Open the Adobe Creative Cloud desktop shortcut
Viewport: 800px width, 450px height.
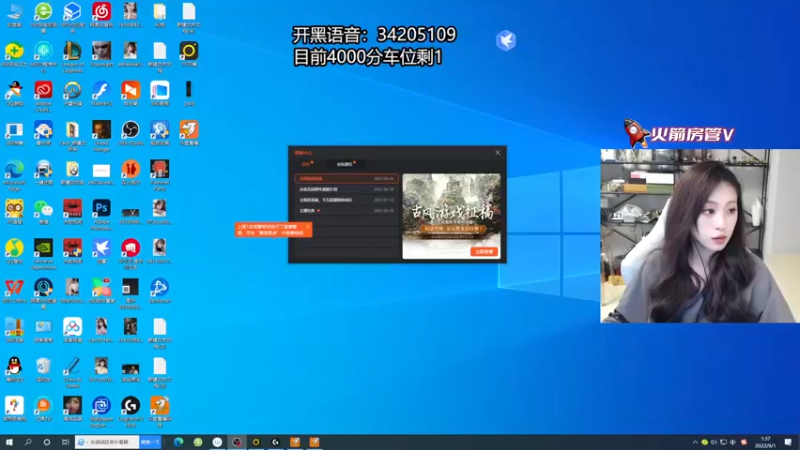click(x=43, y=96)
